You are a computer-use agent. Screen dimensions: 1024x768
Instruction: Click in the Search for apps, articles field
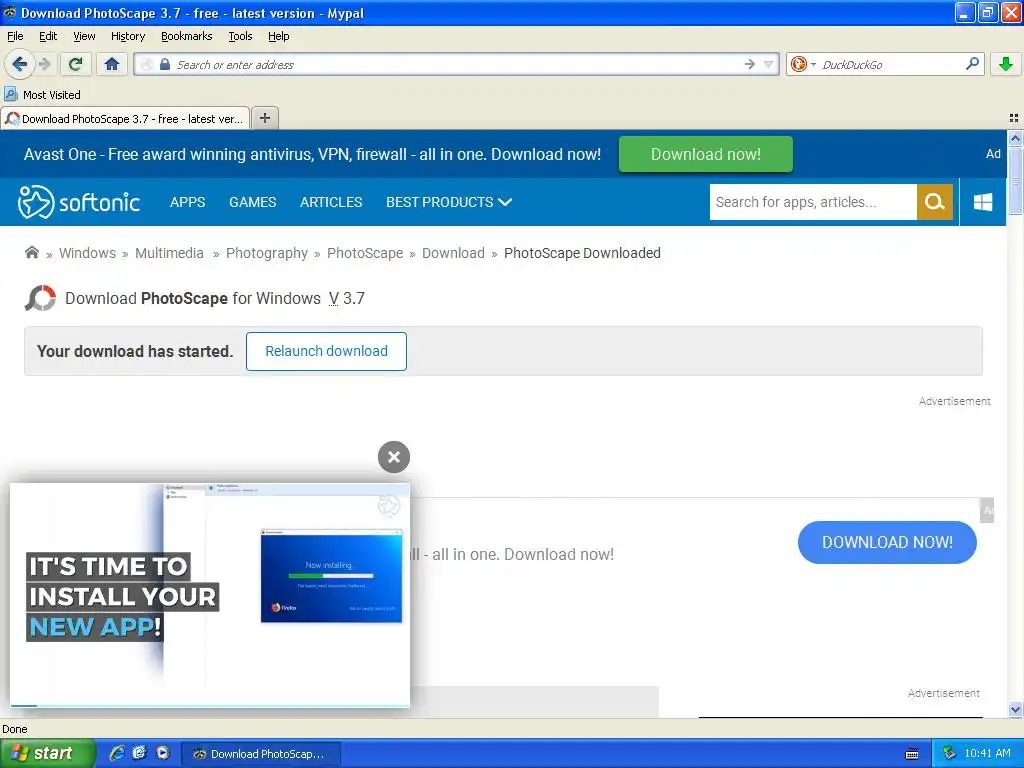813,202
